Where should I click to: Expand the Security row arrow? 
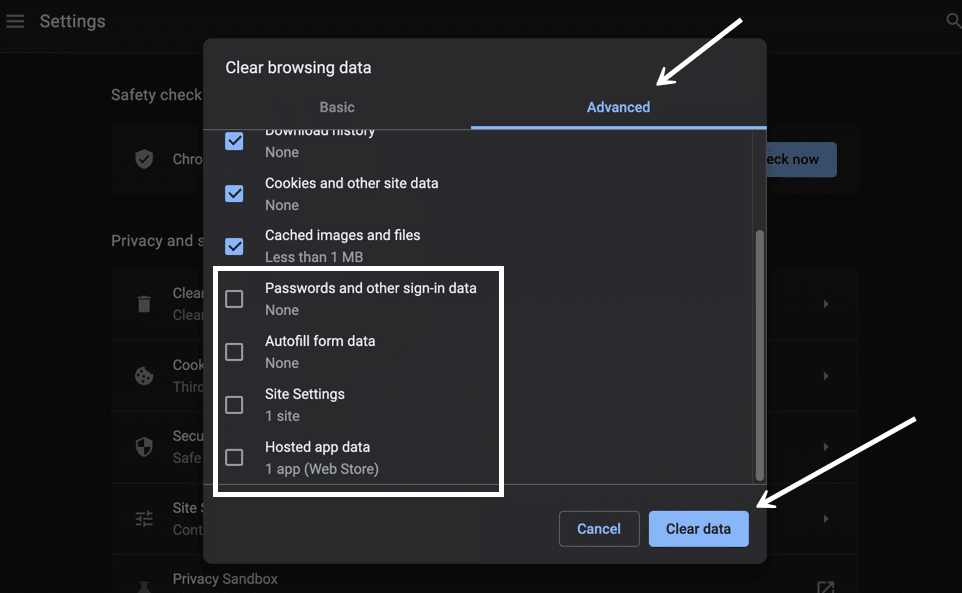[x=825, y=448]
